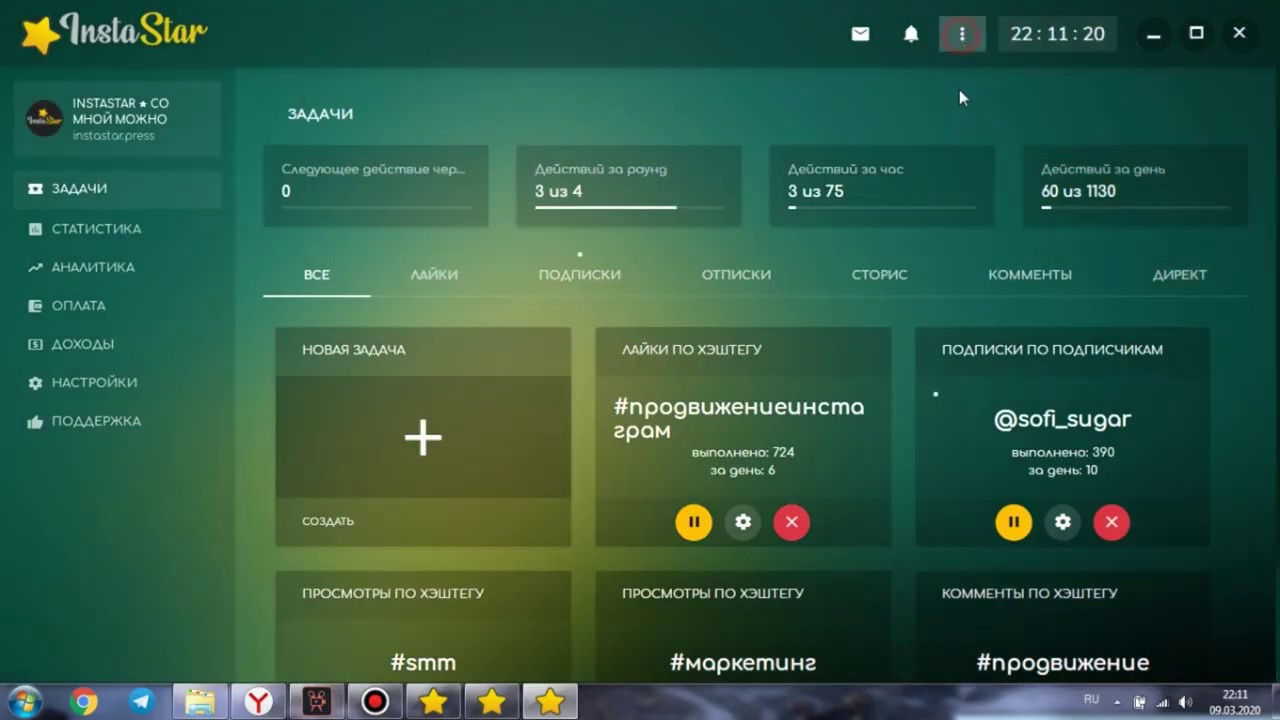Select the #smm views task card
This screenshot has width=1280, height=720.
(423, 627)
